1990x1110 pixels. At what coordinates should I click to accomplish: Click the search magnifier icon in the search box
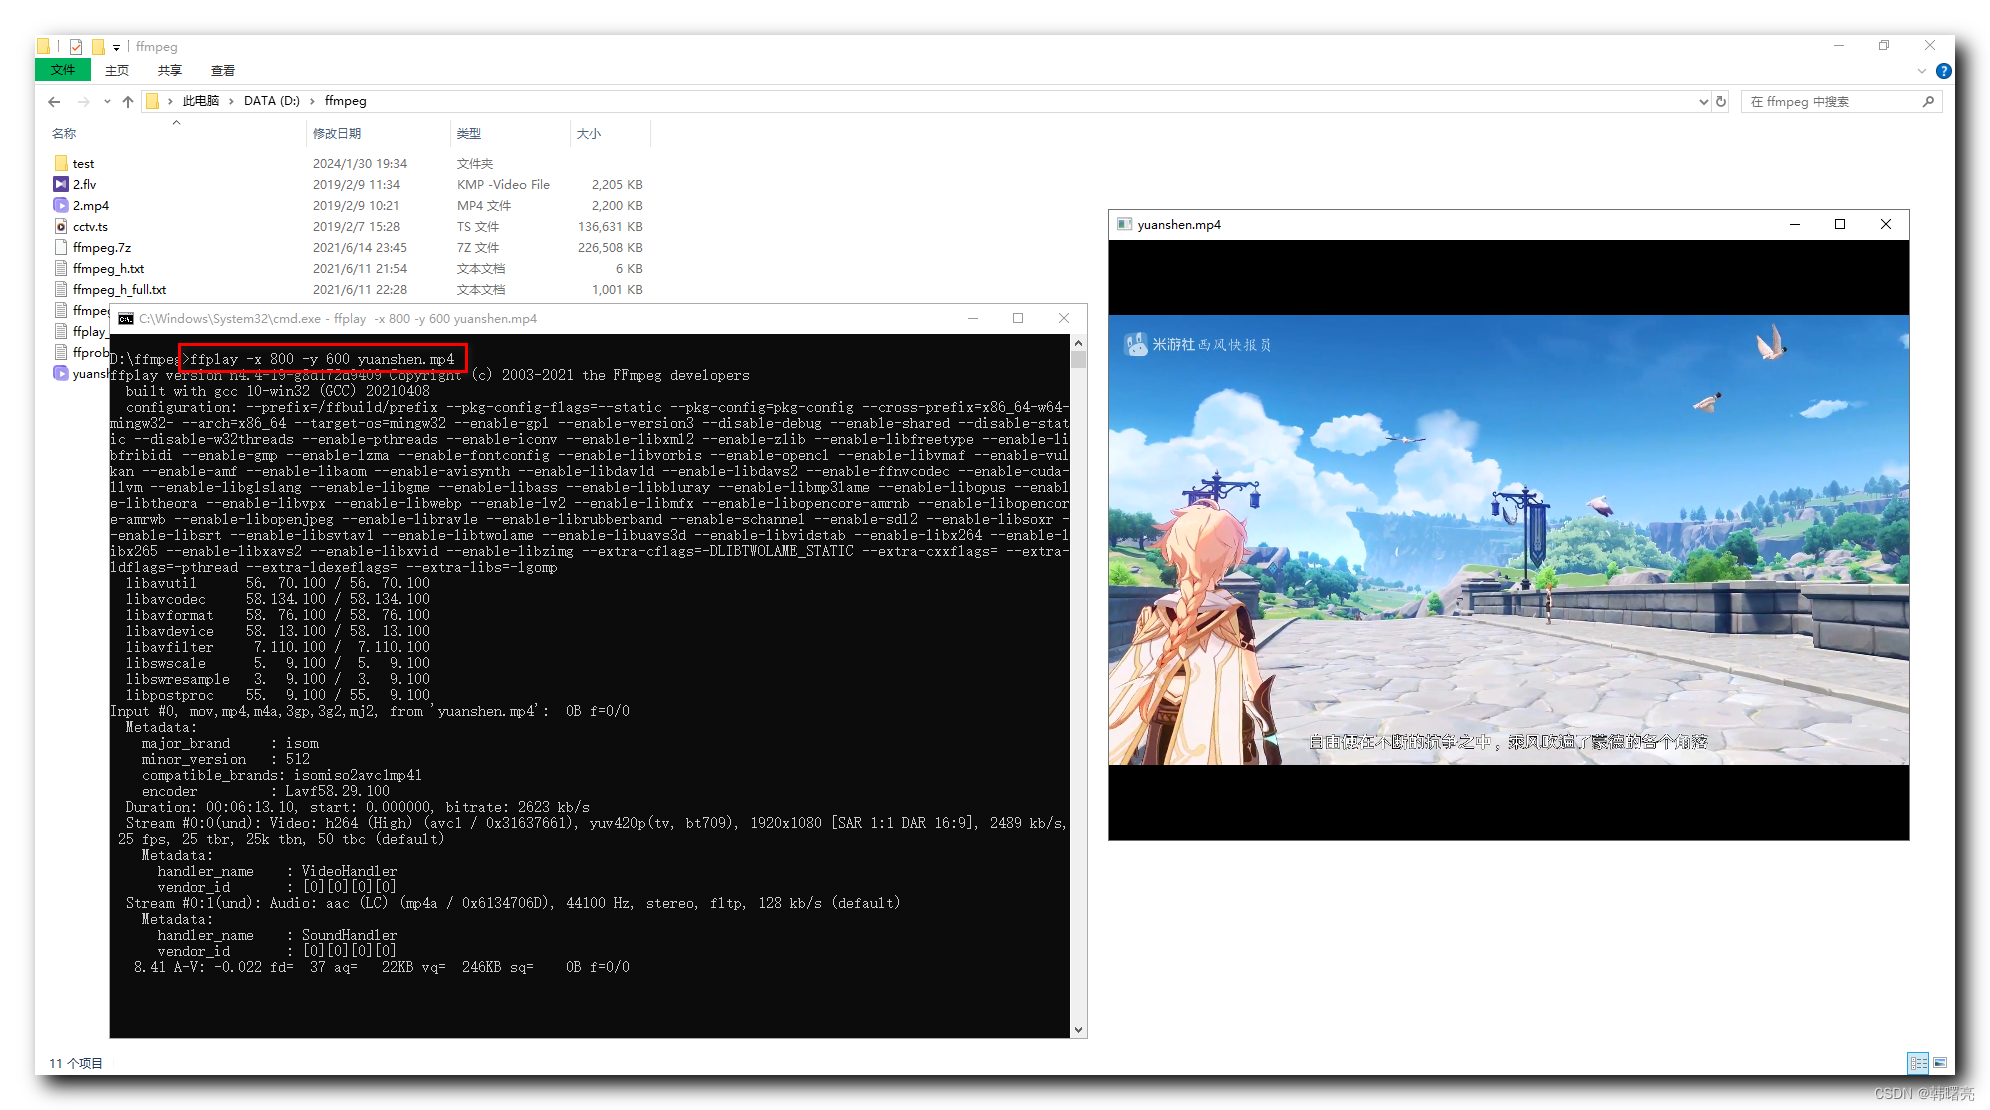point(1929,101)
